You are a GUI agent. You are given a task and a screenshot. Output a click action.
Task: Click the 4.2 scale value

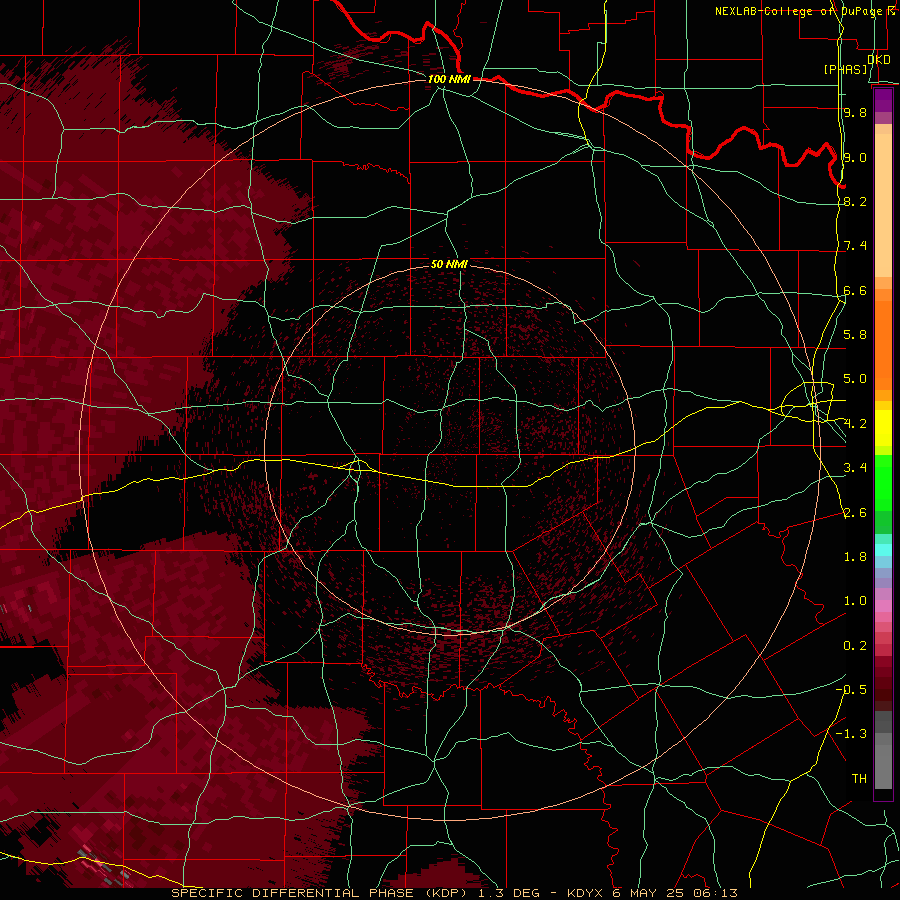(855, 424)
